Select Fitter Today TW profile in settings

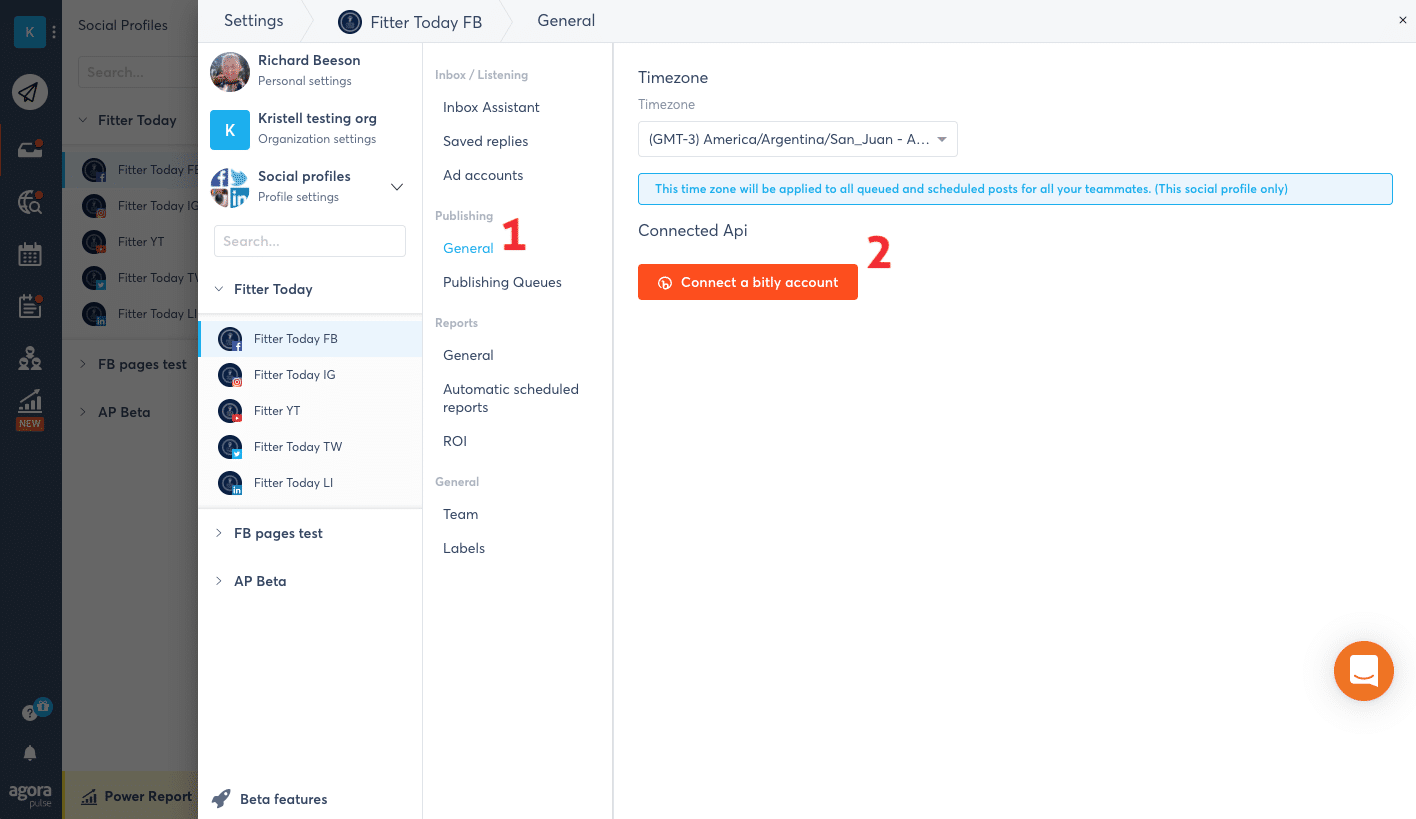tap(310, 447)
